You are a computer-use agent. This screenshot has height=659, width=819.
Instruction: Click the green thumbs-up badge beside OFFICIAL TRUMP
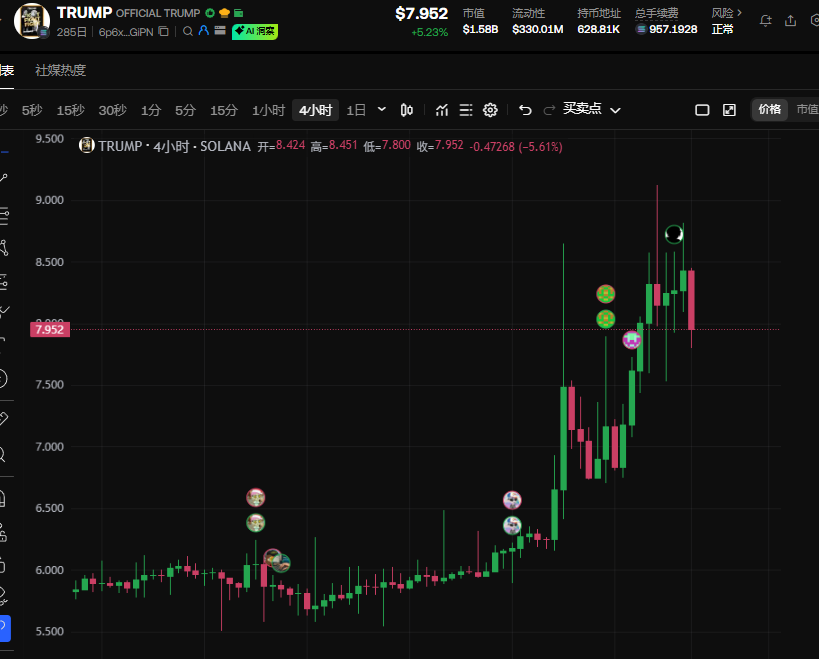coord(210,13)
